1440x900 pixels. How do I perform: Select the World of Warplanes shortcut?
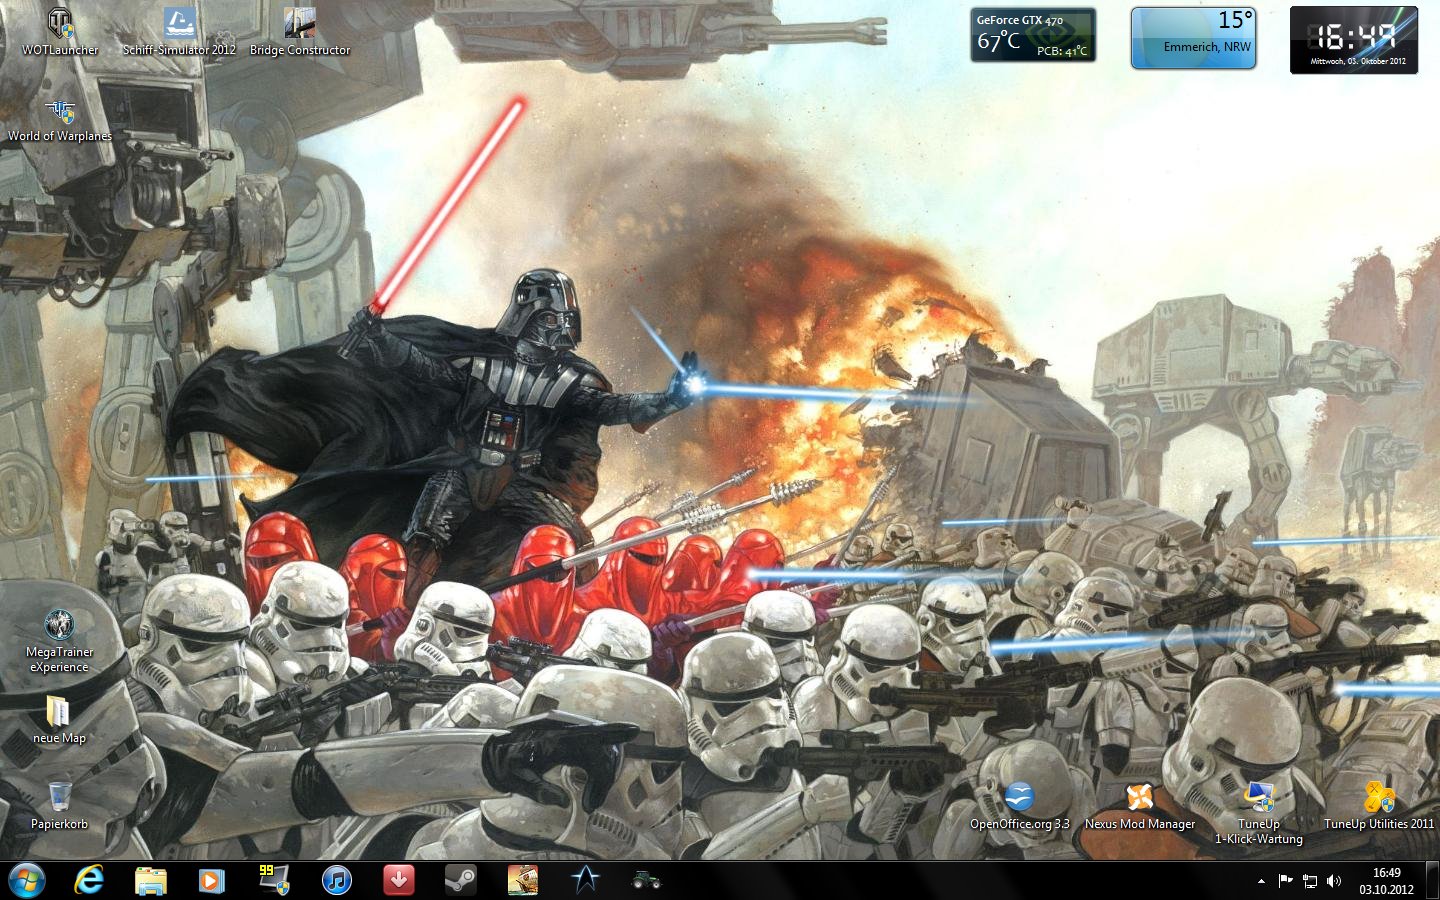(60, 113)
